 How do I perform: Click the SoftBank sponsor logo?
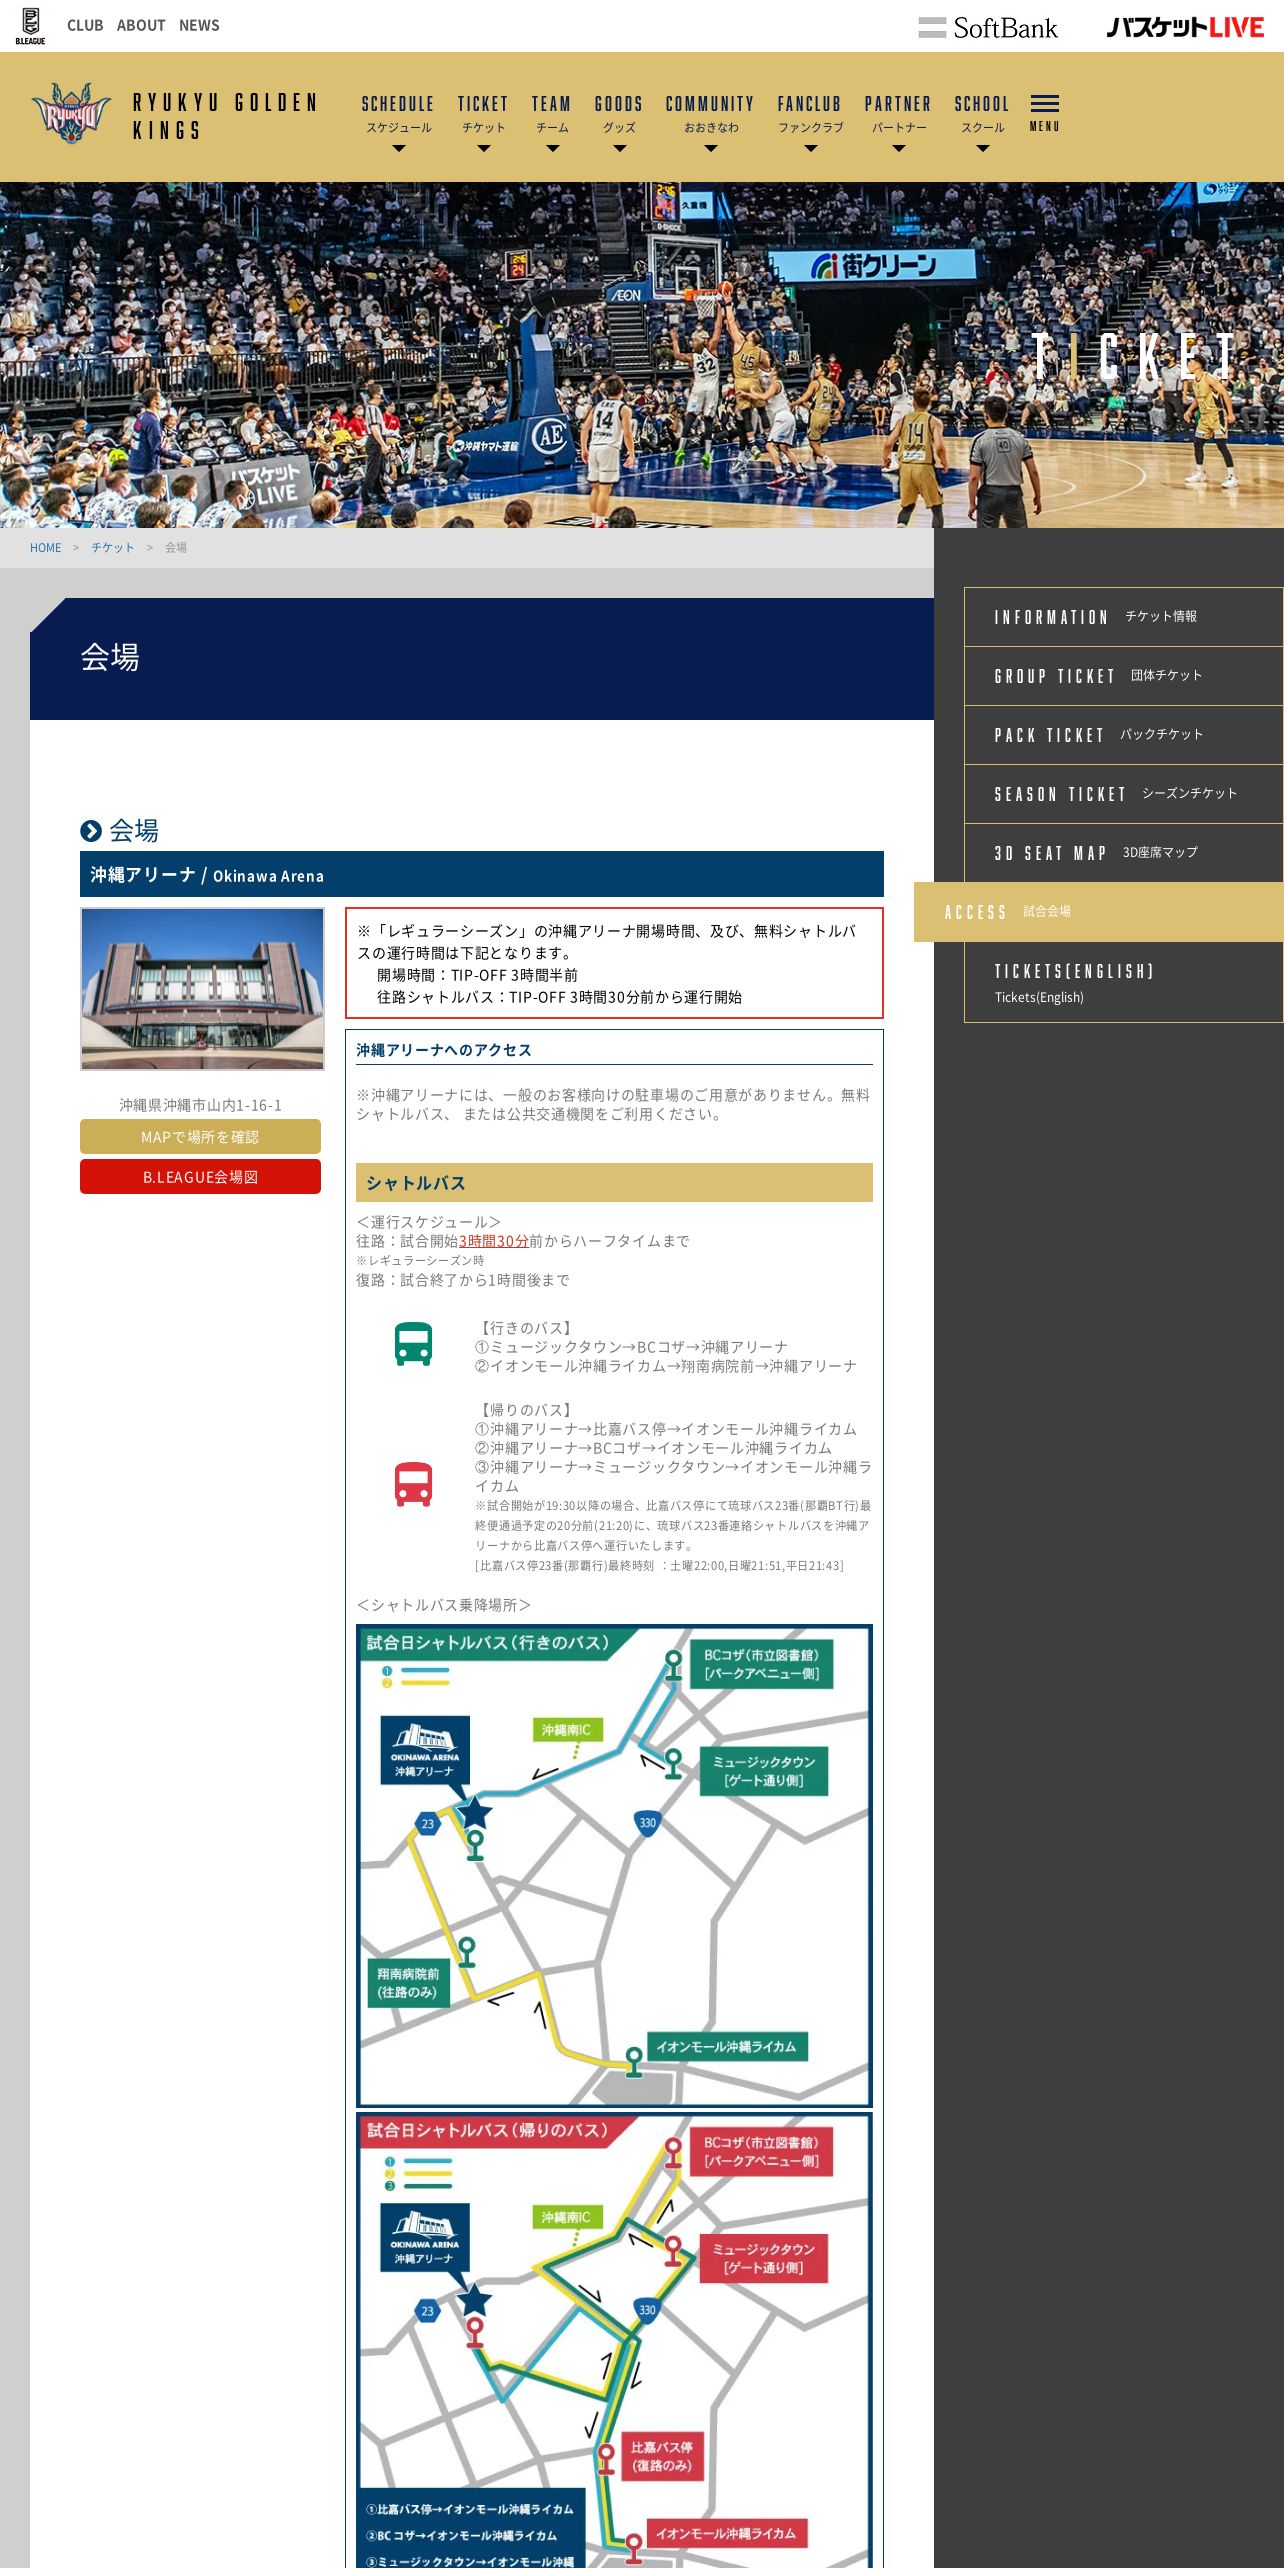pos(988,27)
